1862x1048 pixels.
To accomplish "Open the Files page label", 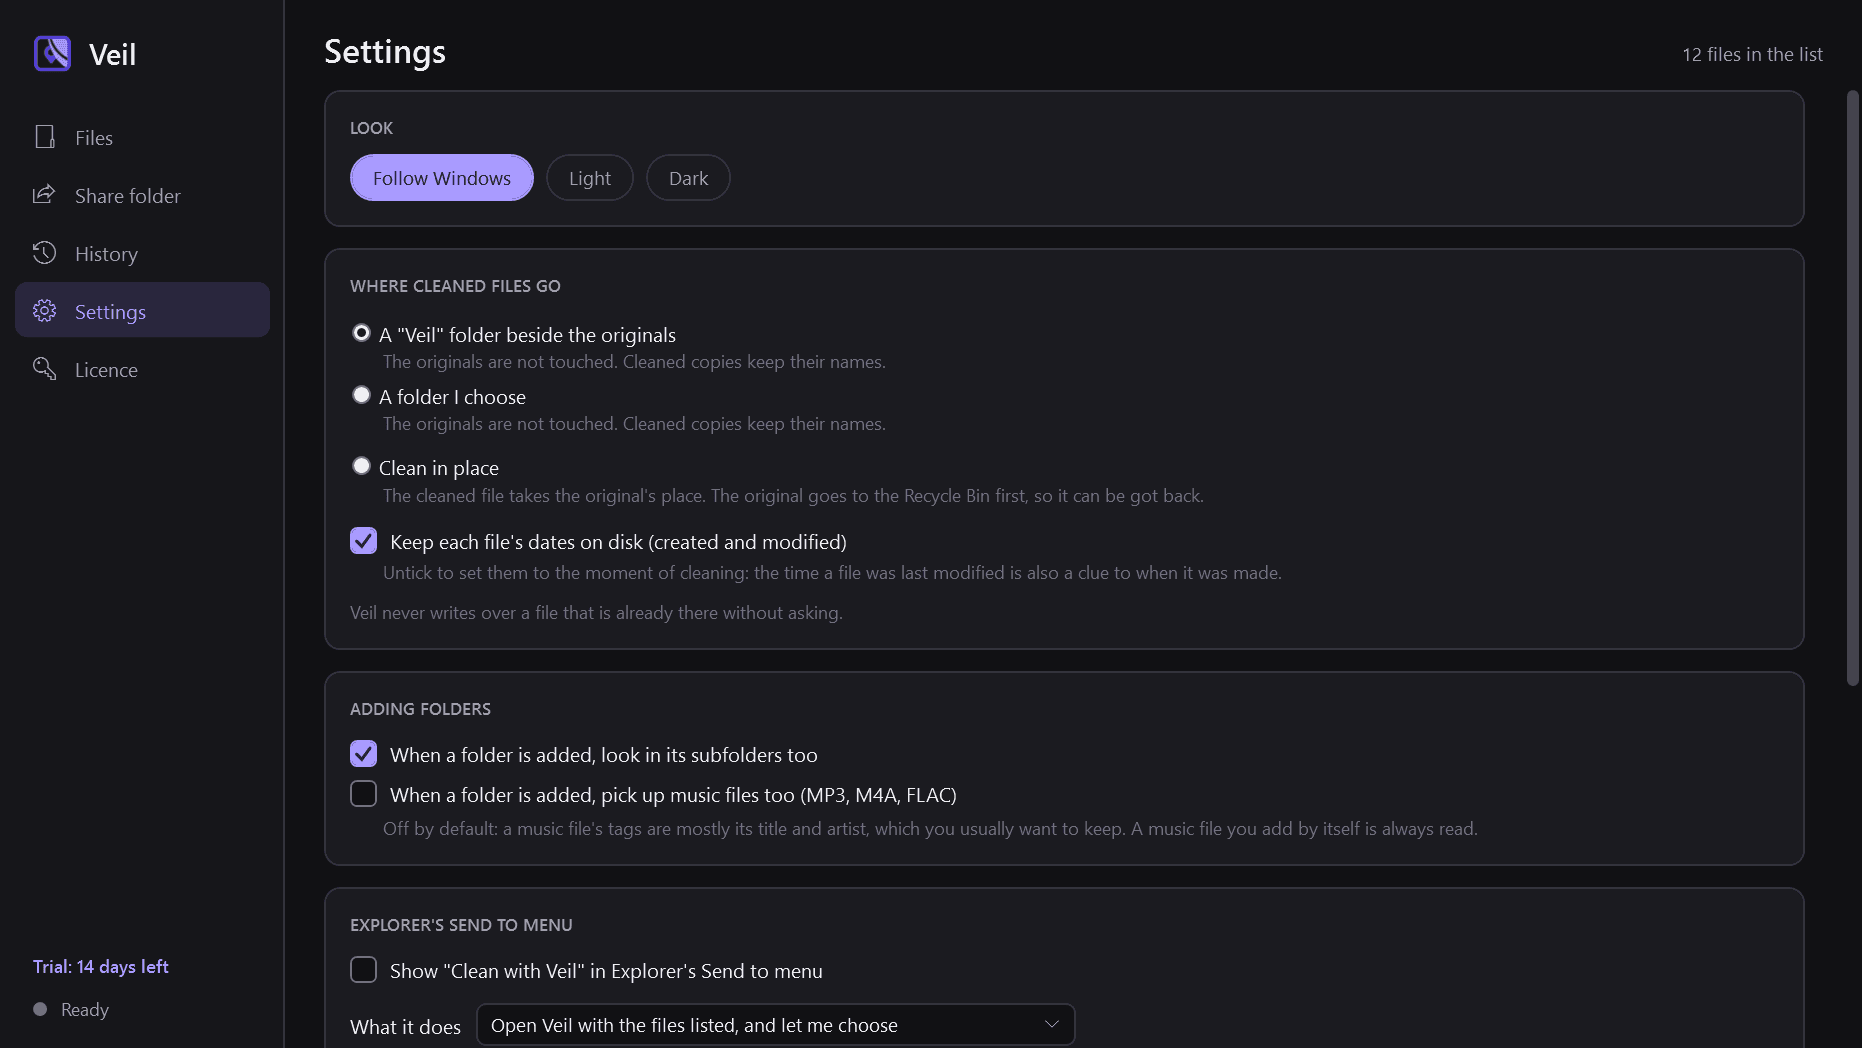I will [94, 138].
